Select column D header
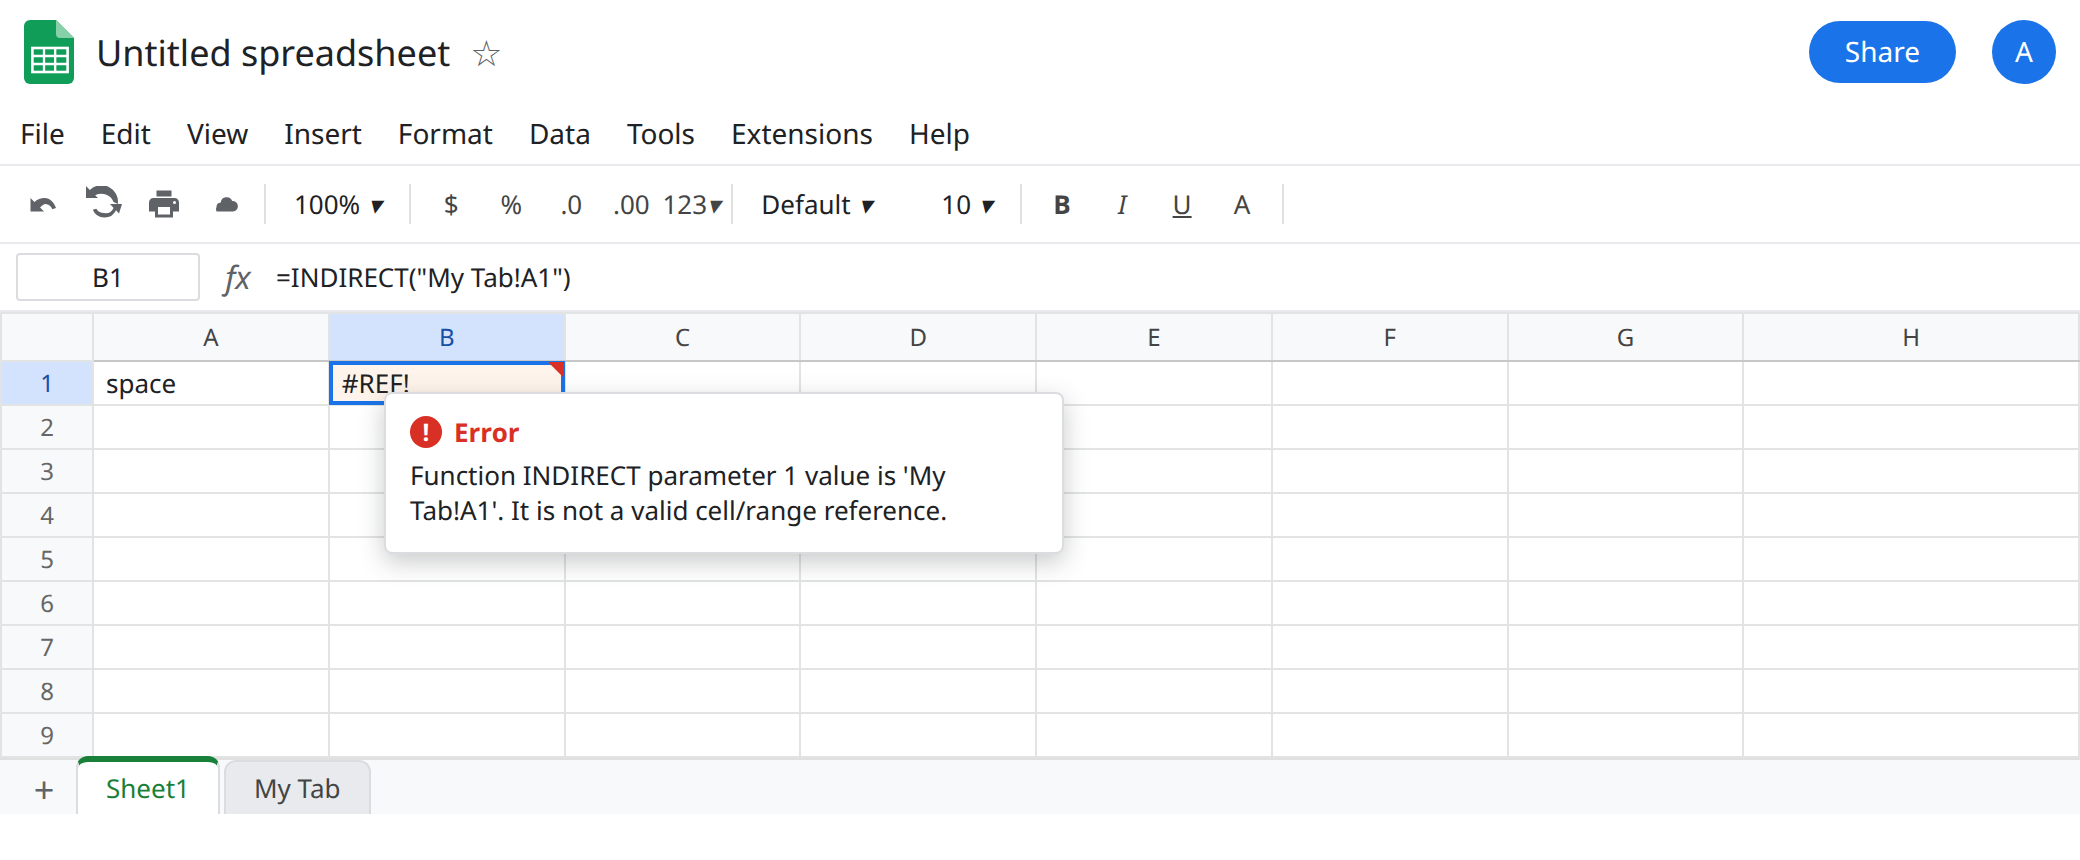The width and height of the screenshot is (2080, 860). tap(918, 338)
